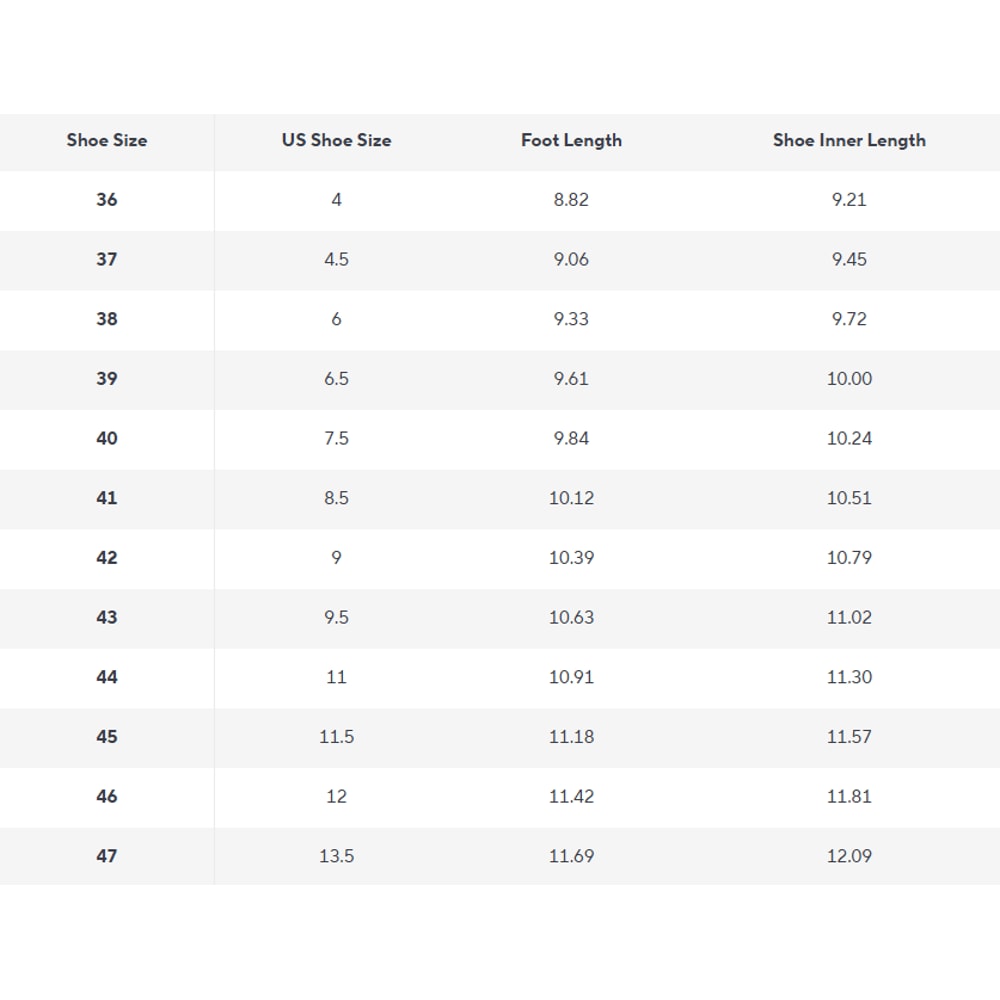Select shoe size 36 row label
The height and width of the screenshot is (1000, 1000).
click(107, 200)
